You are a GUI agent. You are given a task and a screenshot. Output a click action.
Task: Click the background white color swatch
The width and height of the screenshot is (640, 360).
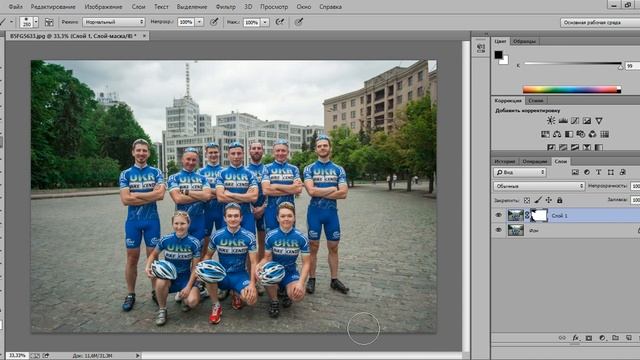pyautogui.click(x=505, y=61)
